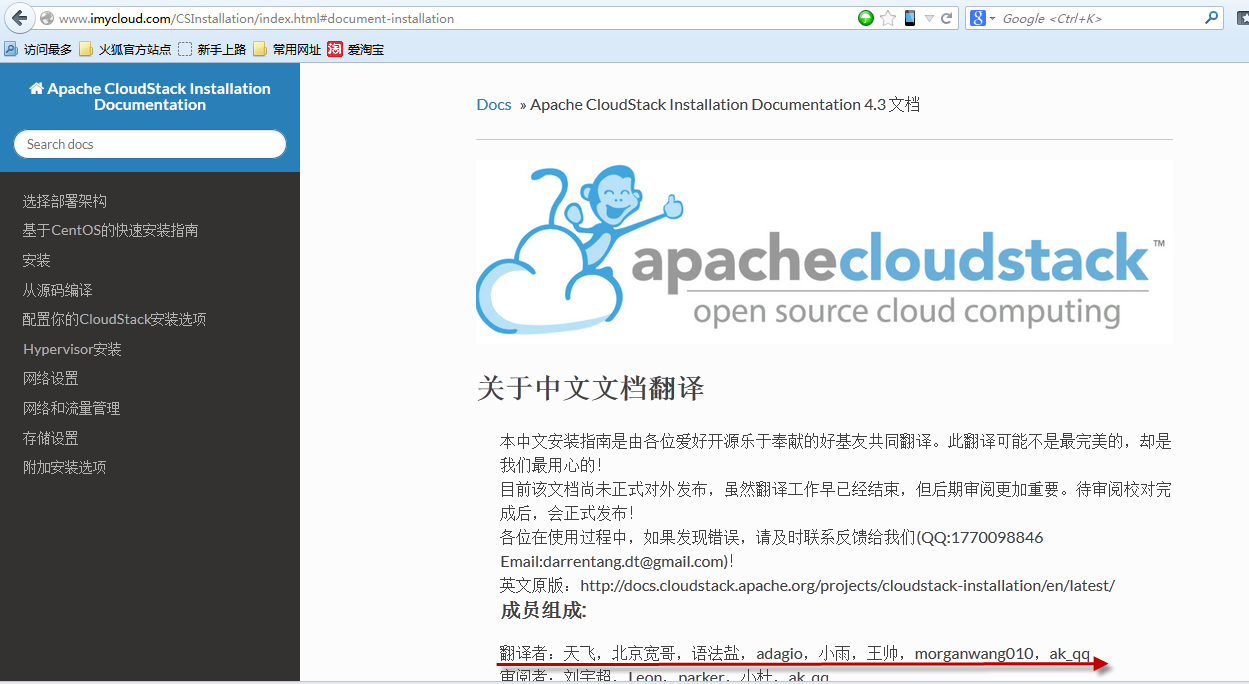Click the globe site identity icon
Screen dimensions: 1249x684
pyautogui.click(x=46, y=18)
